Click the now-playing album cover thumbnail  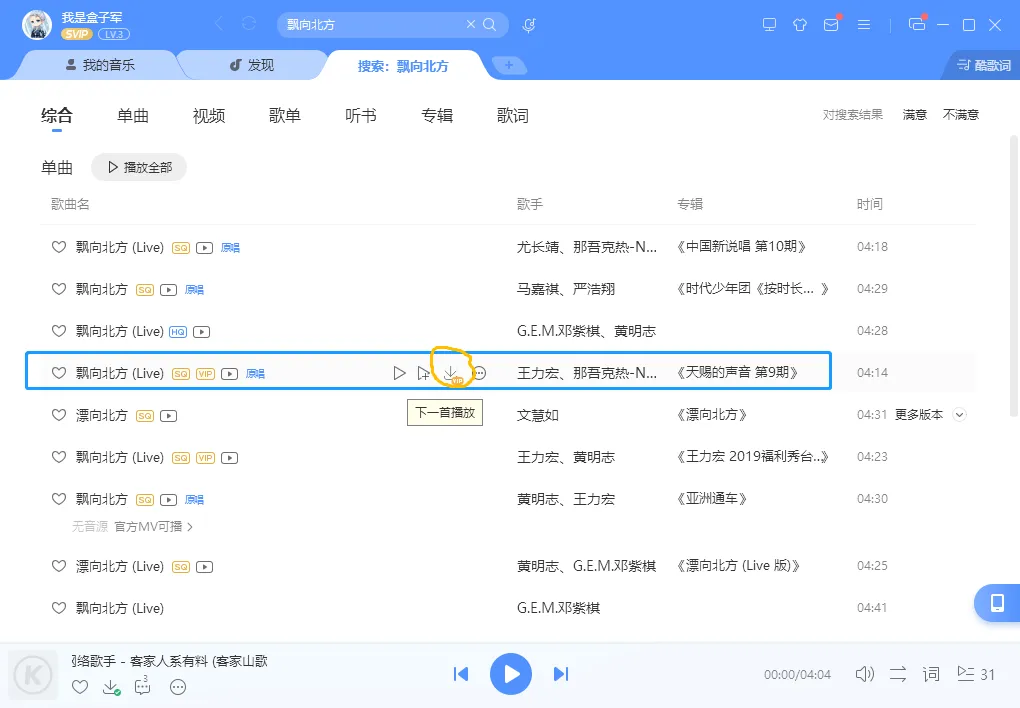33,675
